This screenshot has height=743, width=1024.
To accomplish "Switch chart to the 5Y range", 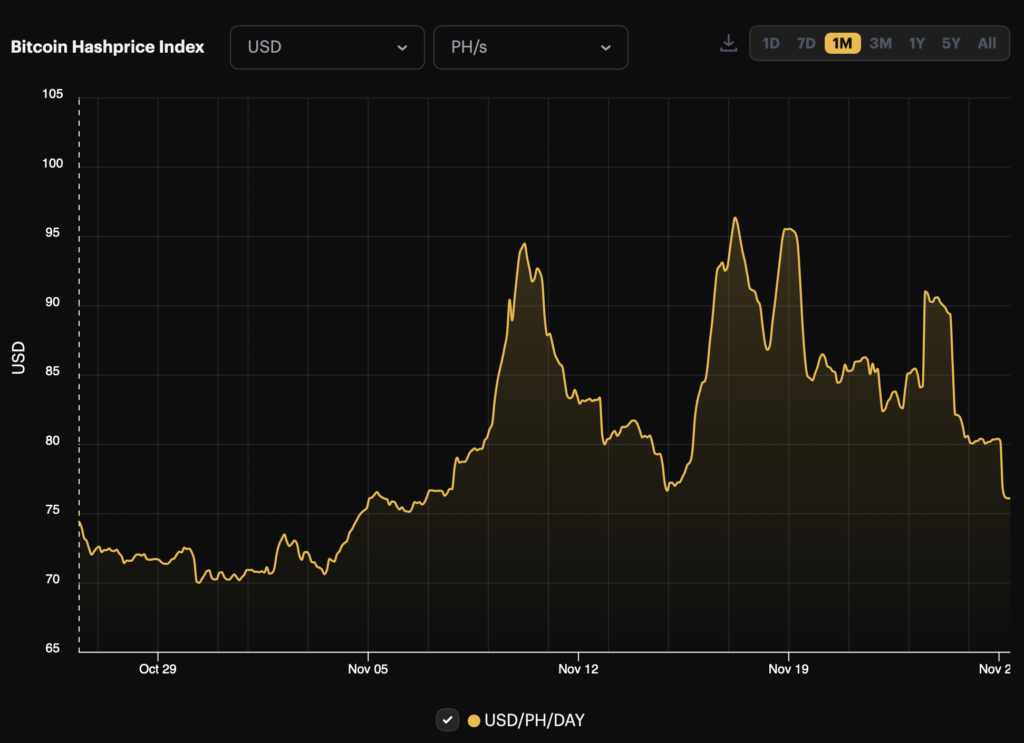I will (x=951, y=44).
